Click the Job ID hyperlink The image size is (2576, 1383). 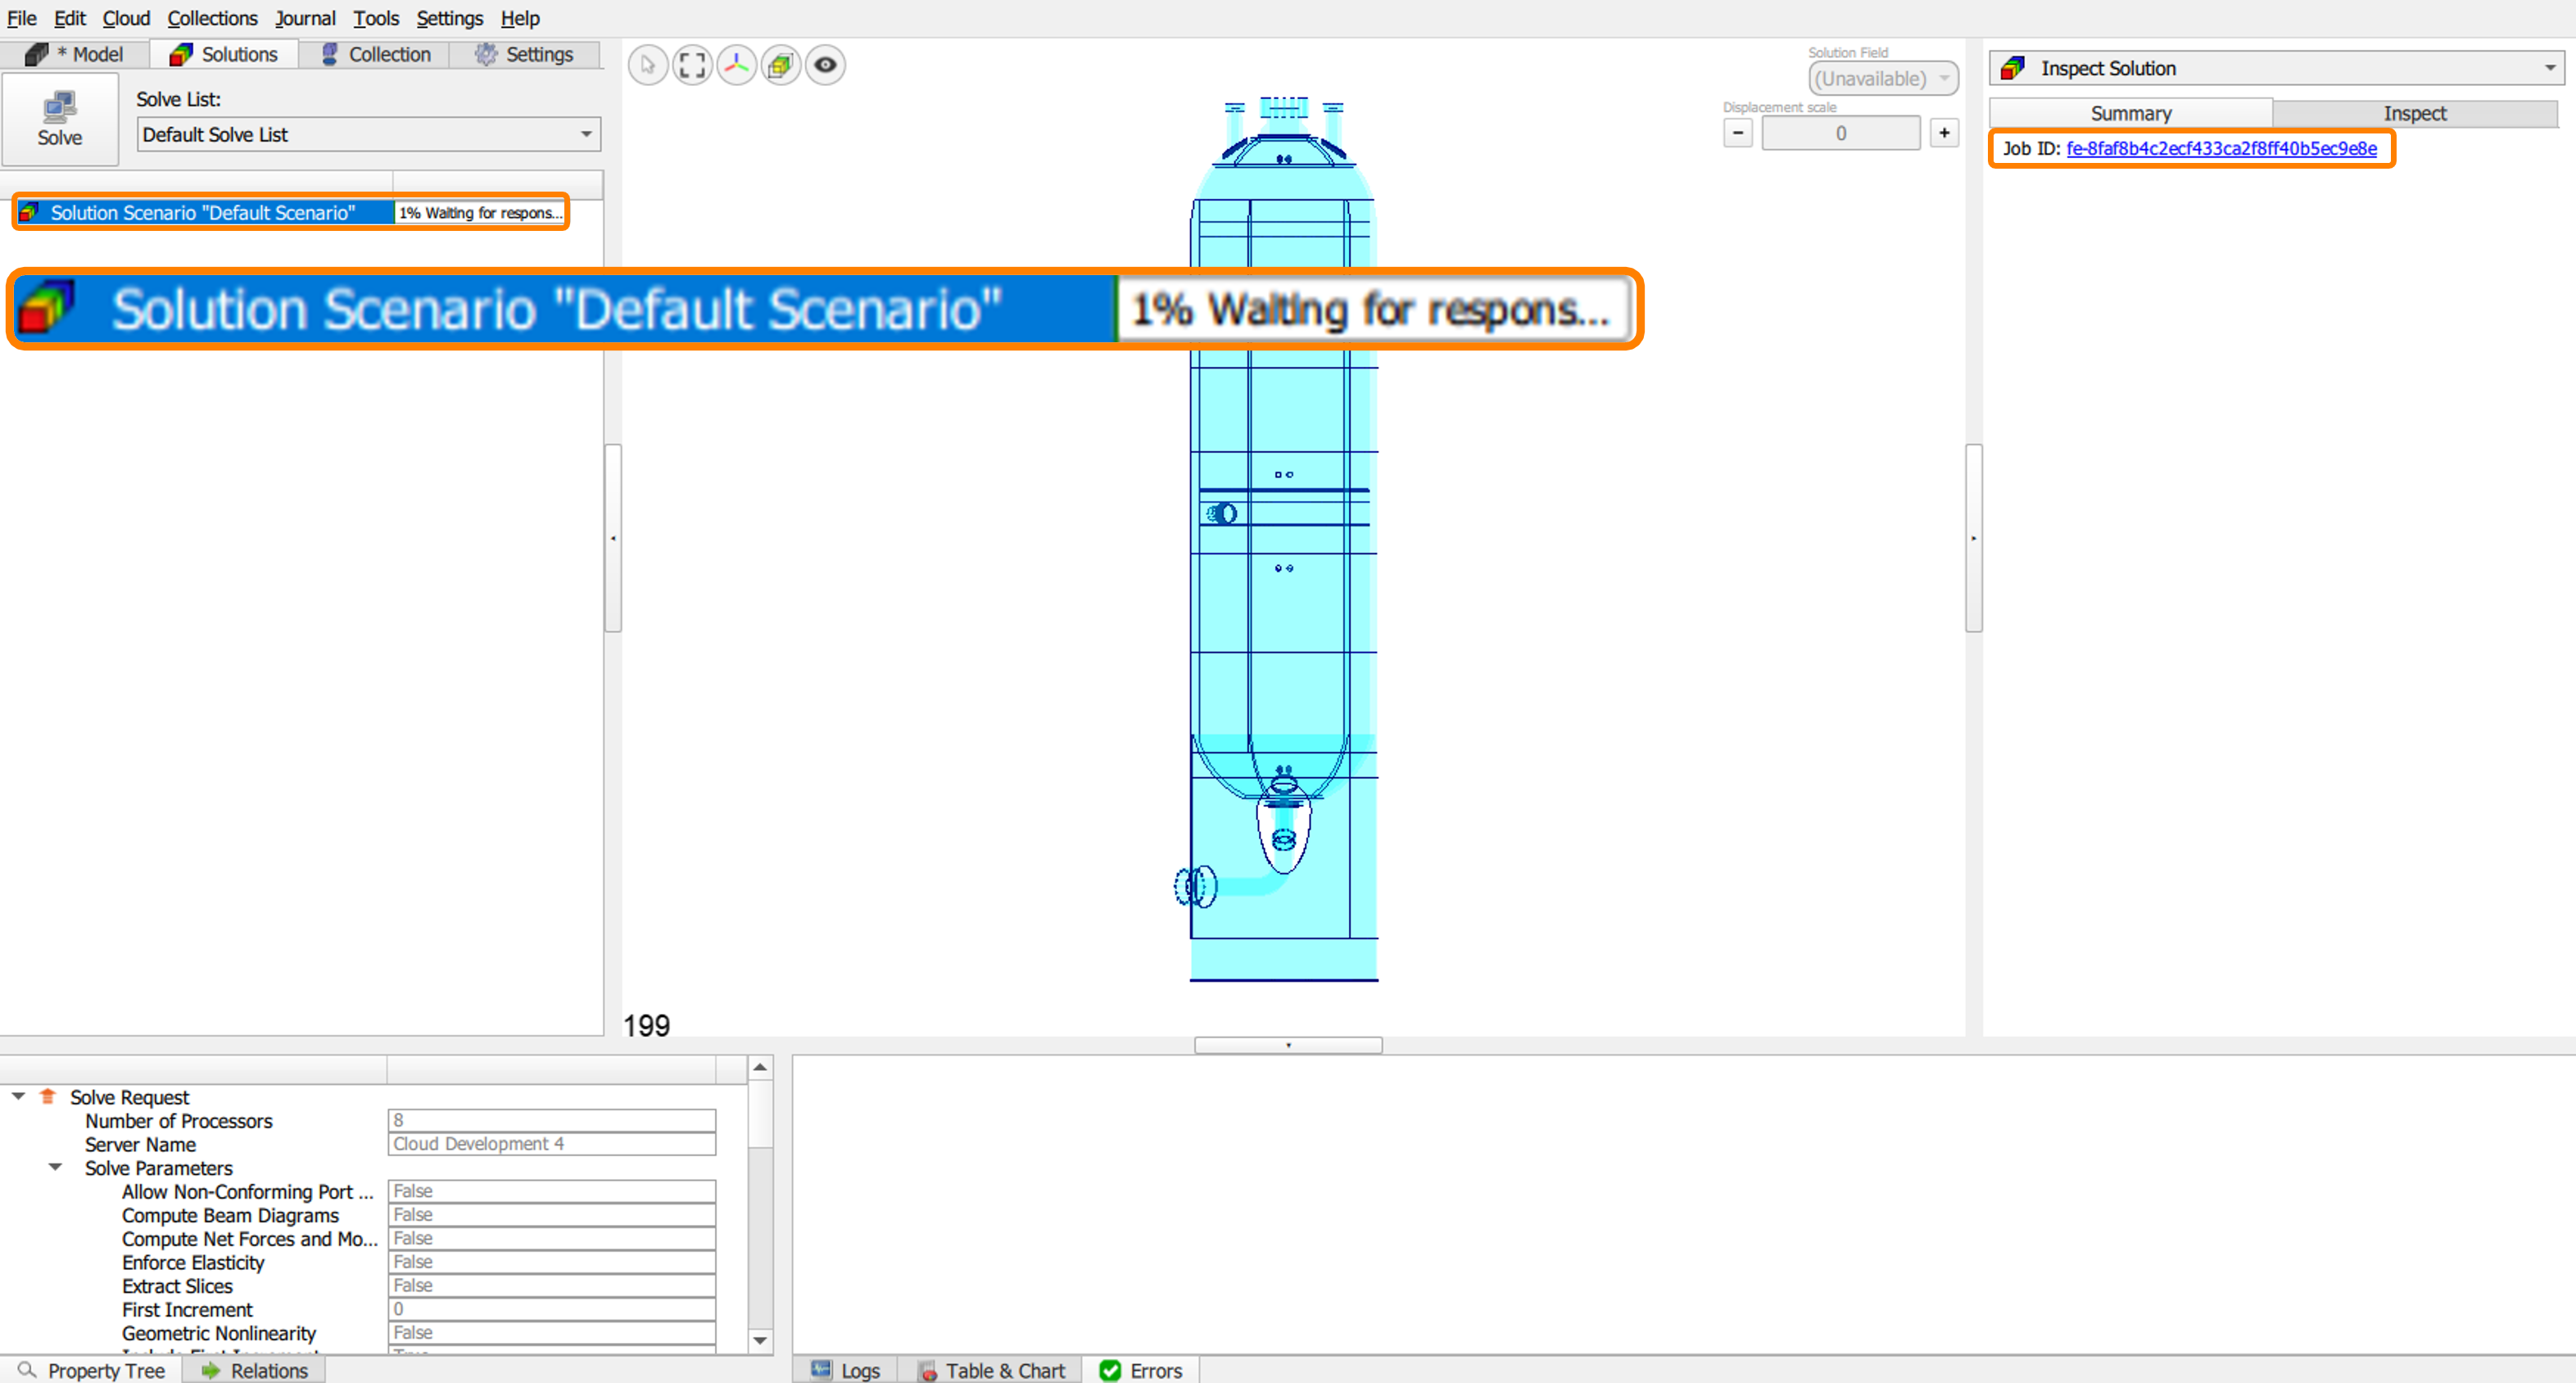click(2221, 148)
